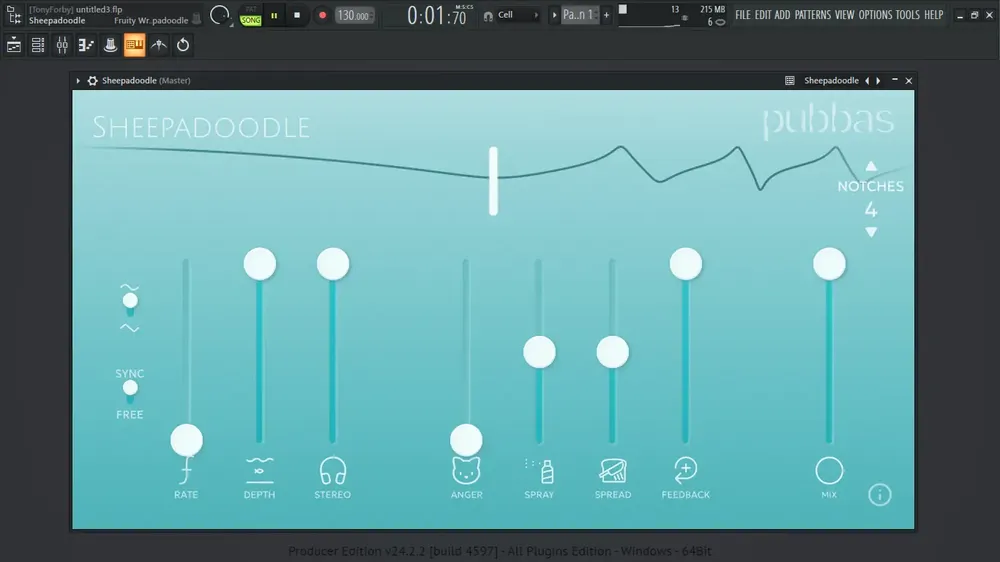Open the plugin window options arrow menu
Screen dimensions: 1000x562
pyautogui.click(x=78, y=80)
